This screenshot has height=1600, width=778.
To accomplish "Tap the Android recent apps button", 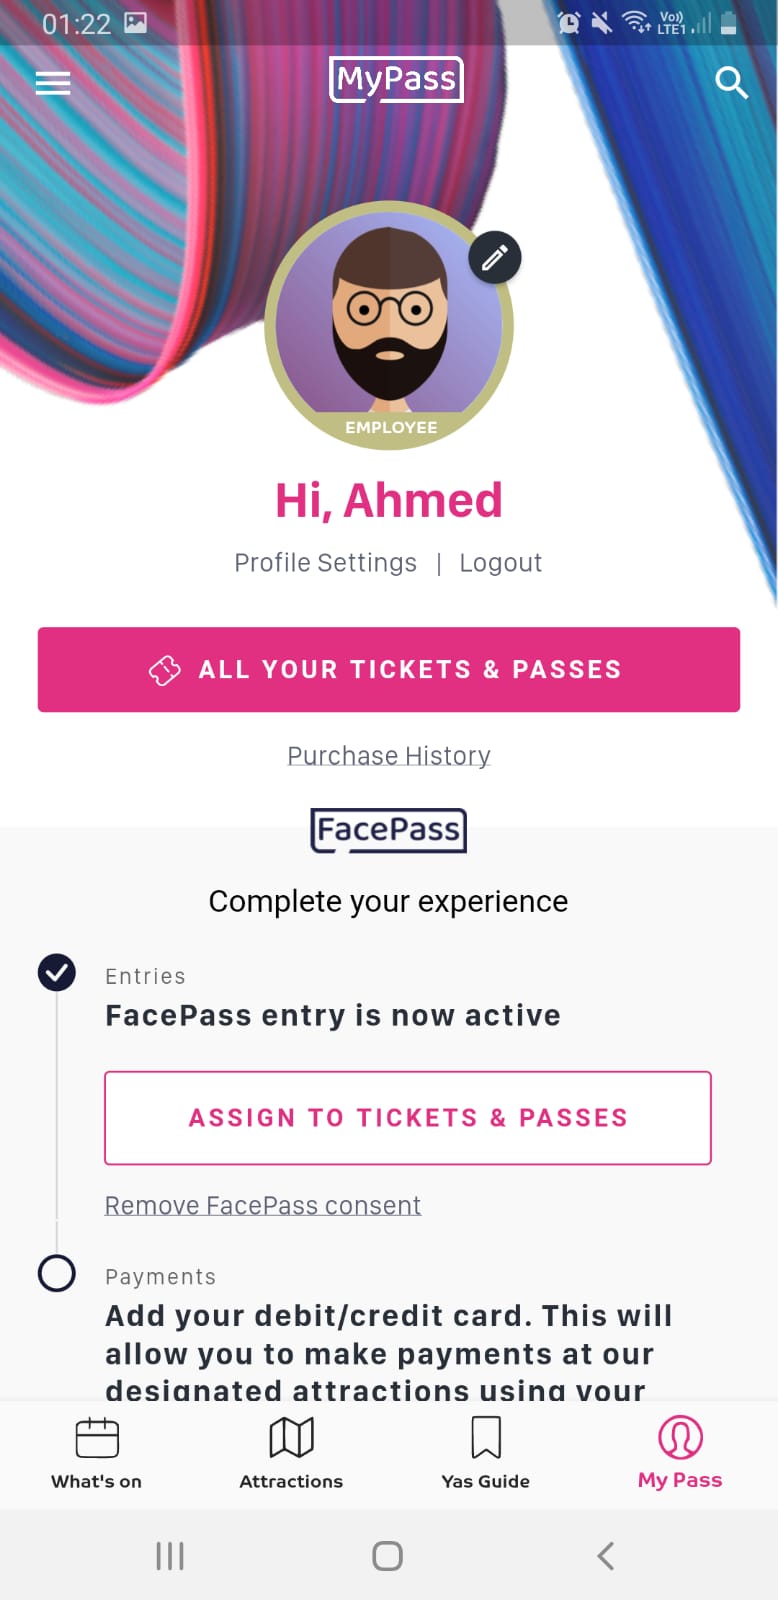I will click(x=170, y=1555).
